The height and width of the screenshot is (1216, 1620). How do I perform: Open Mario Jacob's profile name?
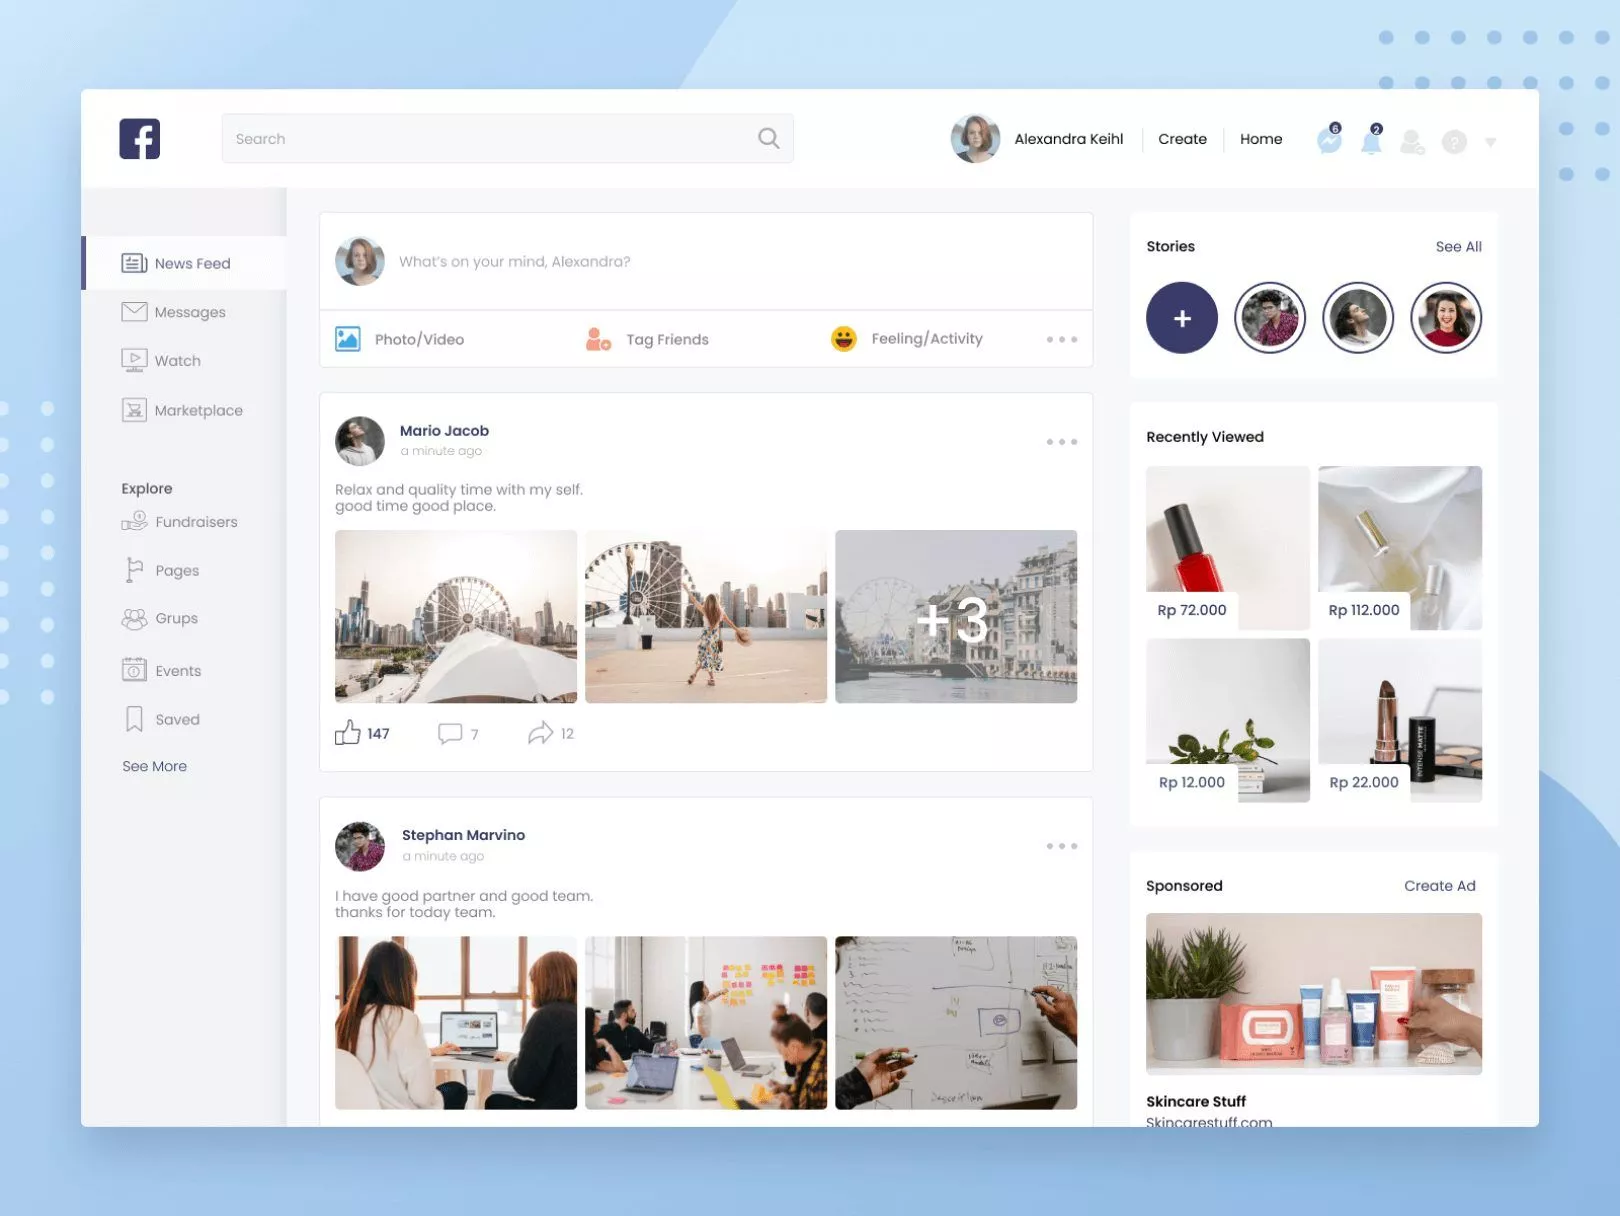tap(444, 430)
